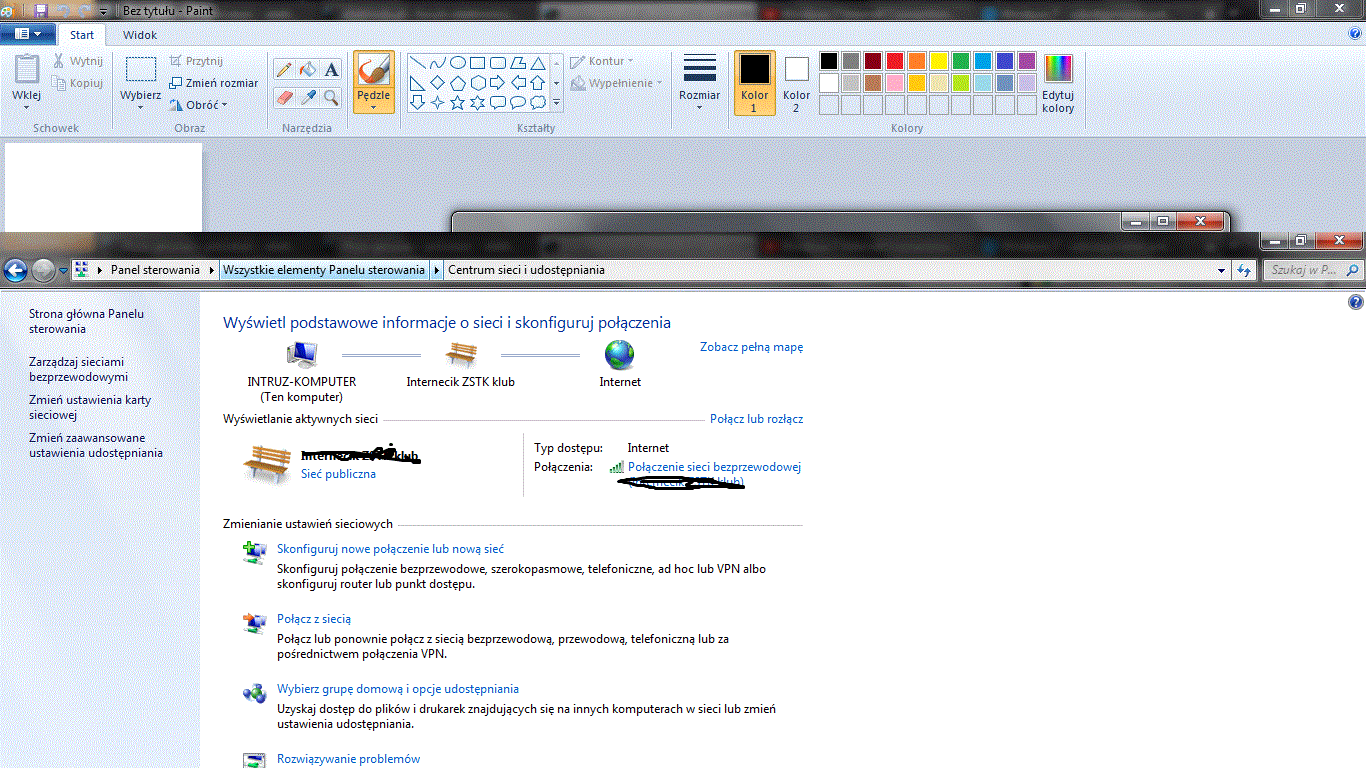Pick the red swatch in Kolory palette
1366x768 pixels.
(x=894, y=60)
